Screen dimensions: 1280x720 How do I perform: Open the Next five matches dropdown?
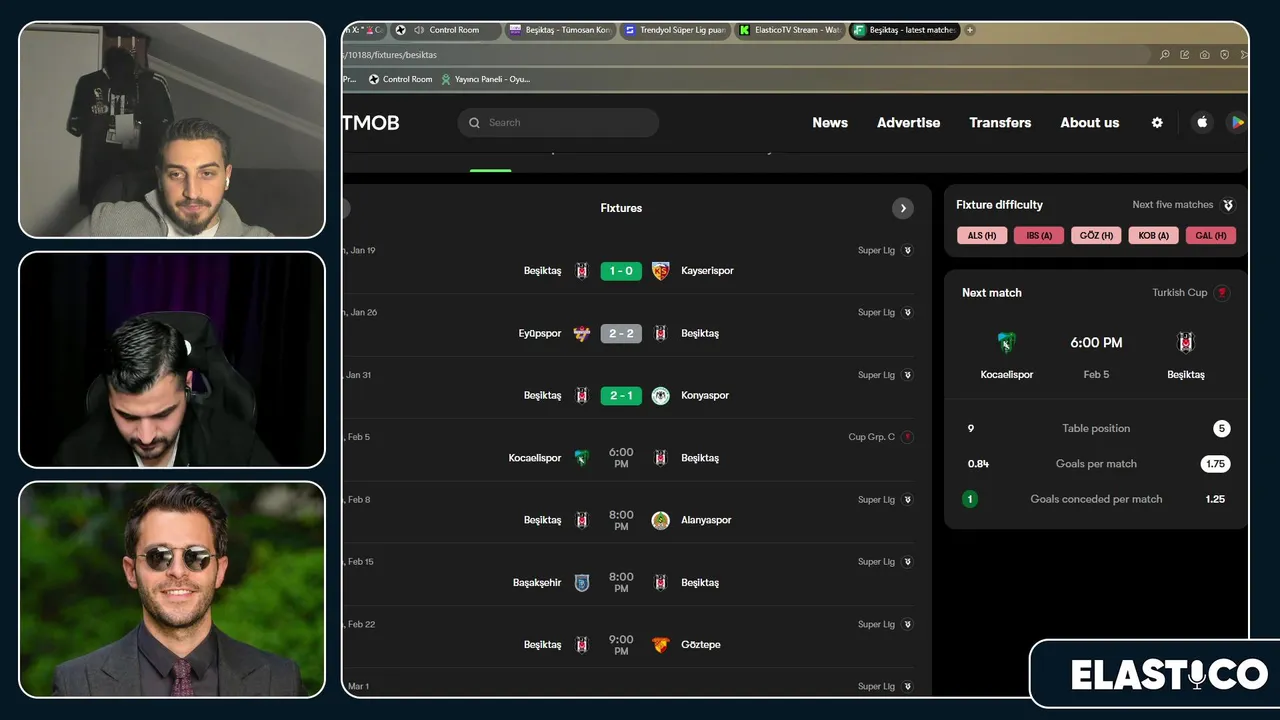tap(1184, 205)
